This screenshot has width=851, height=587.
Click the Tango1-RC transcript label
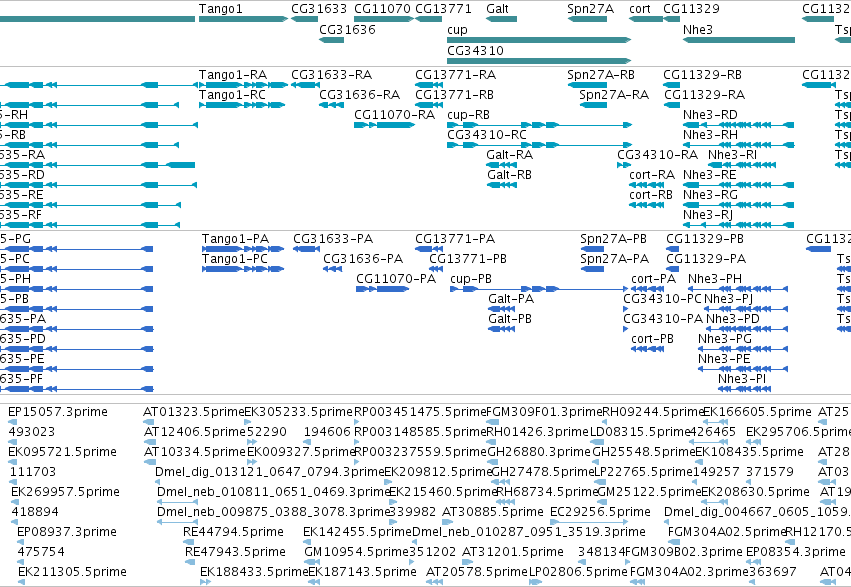[x=232, y=94]
